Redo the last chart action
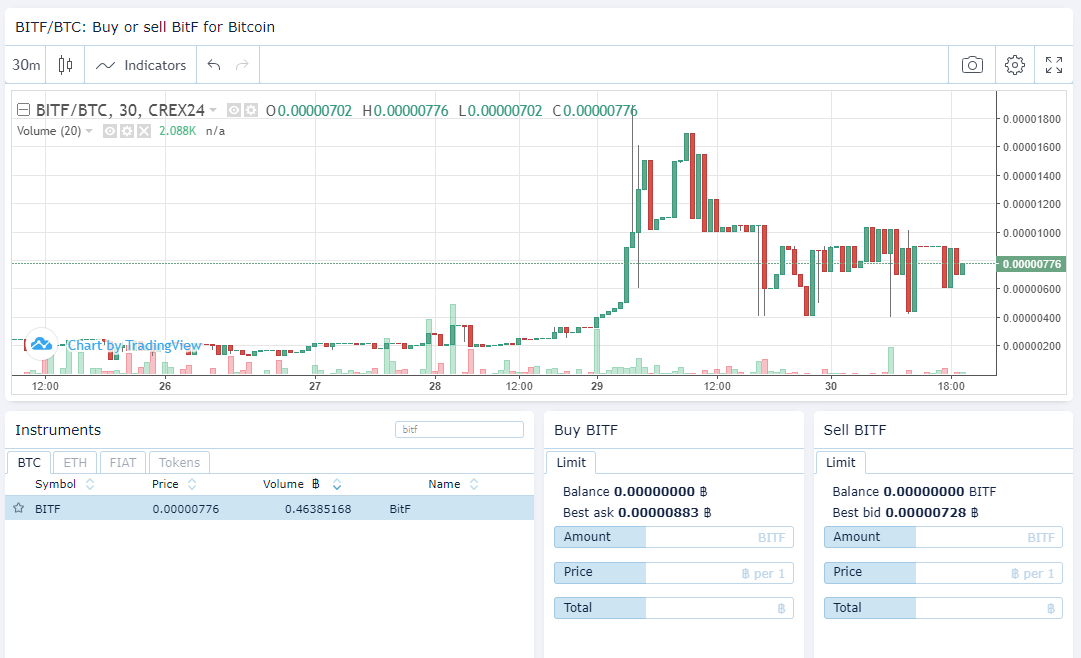Viewport: 1081px width, 658px height. click(x=242, y=65)
